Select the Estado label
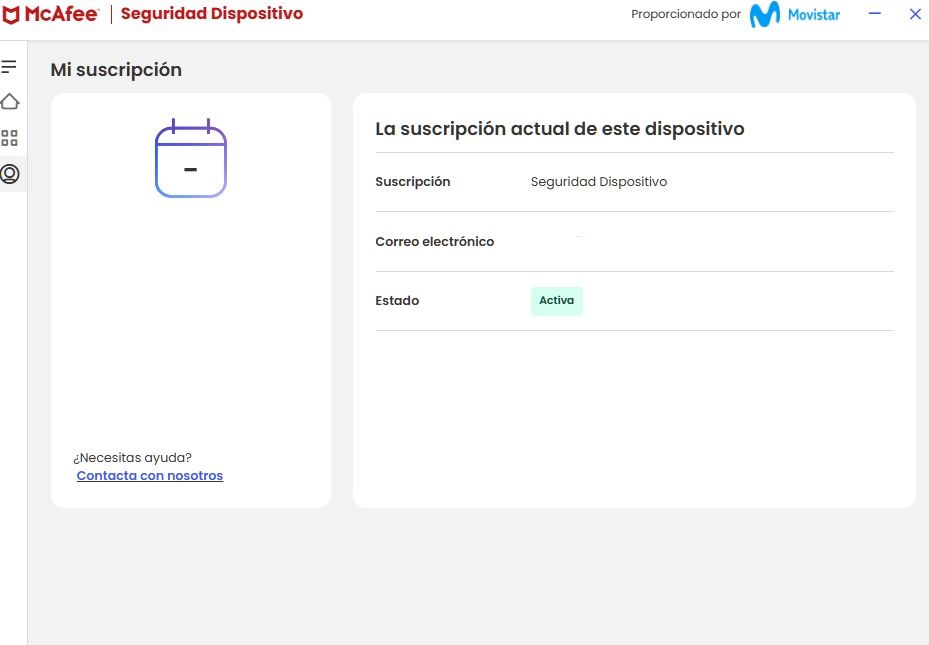 tap(397, 300)
